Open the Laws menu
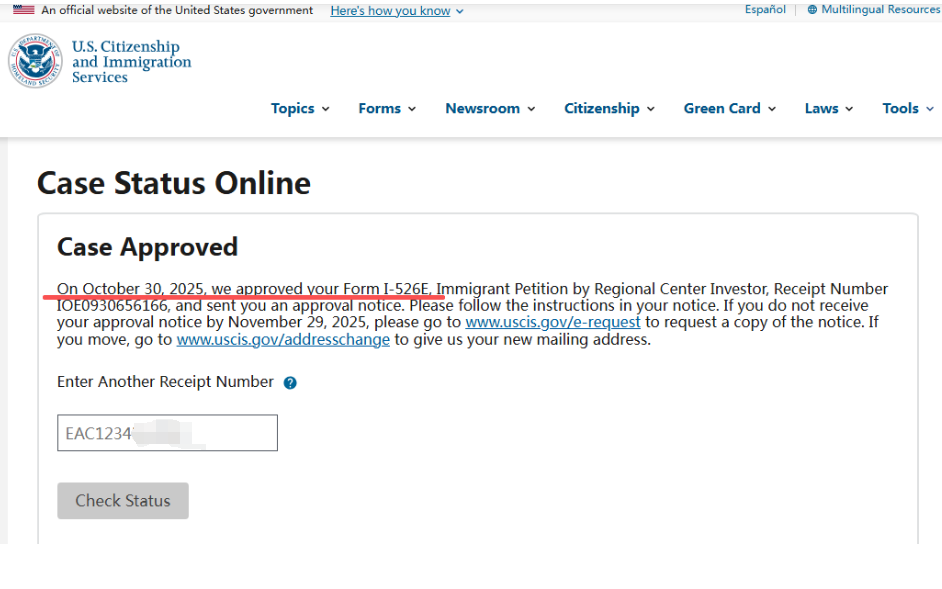This screenshot has height=589, width=942. click(x=829, y=108)
